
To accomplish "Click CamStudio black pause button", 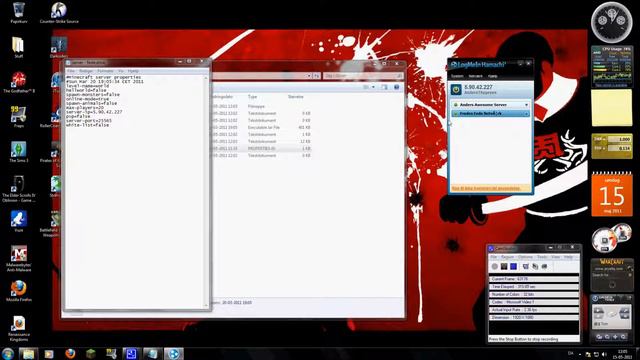I will tap(504, 267).
